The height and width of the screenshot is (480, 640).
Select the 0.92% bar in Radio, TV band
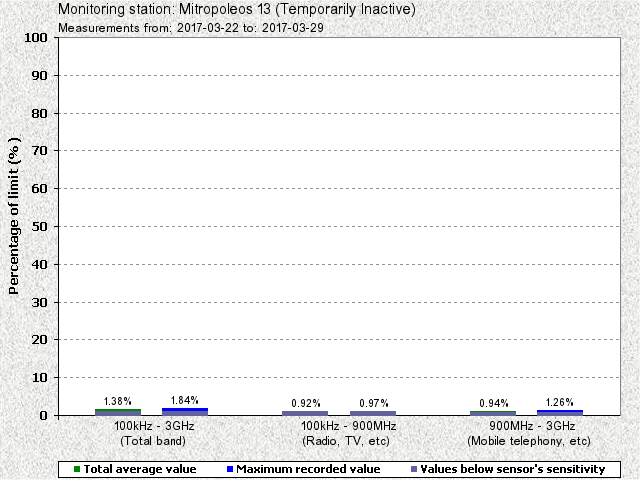point(305,413)
